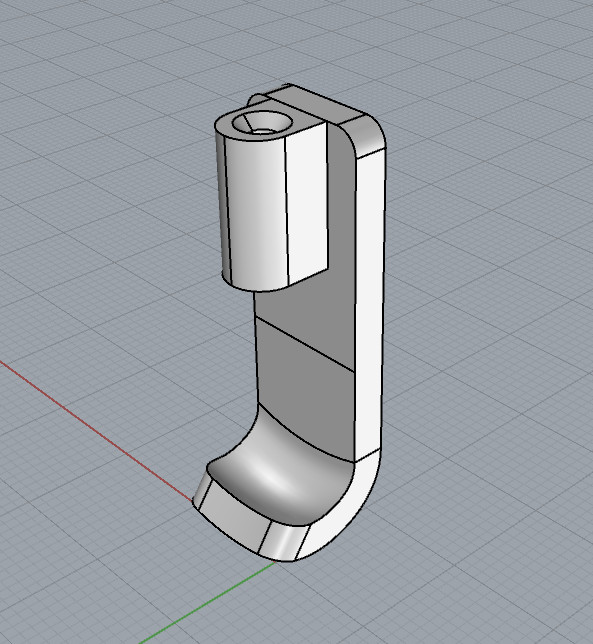Pick the diagonal seam edge on the gray face
Image resolution: width=593 pixels, height=644 pixels.
(x=305, y=344)
